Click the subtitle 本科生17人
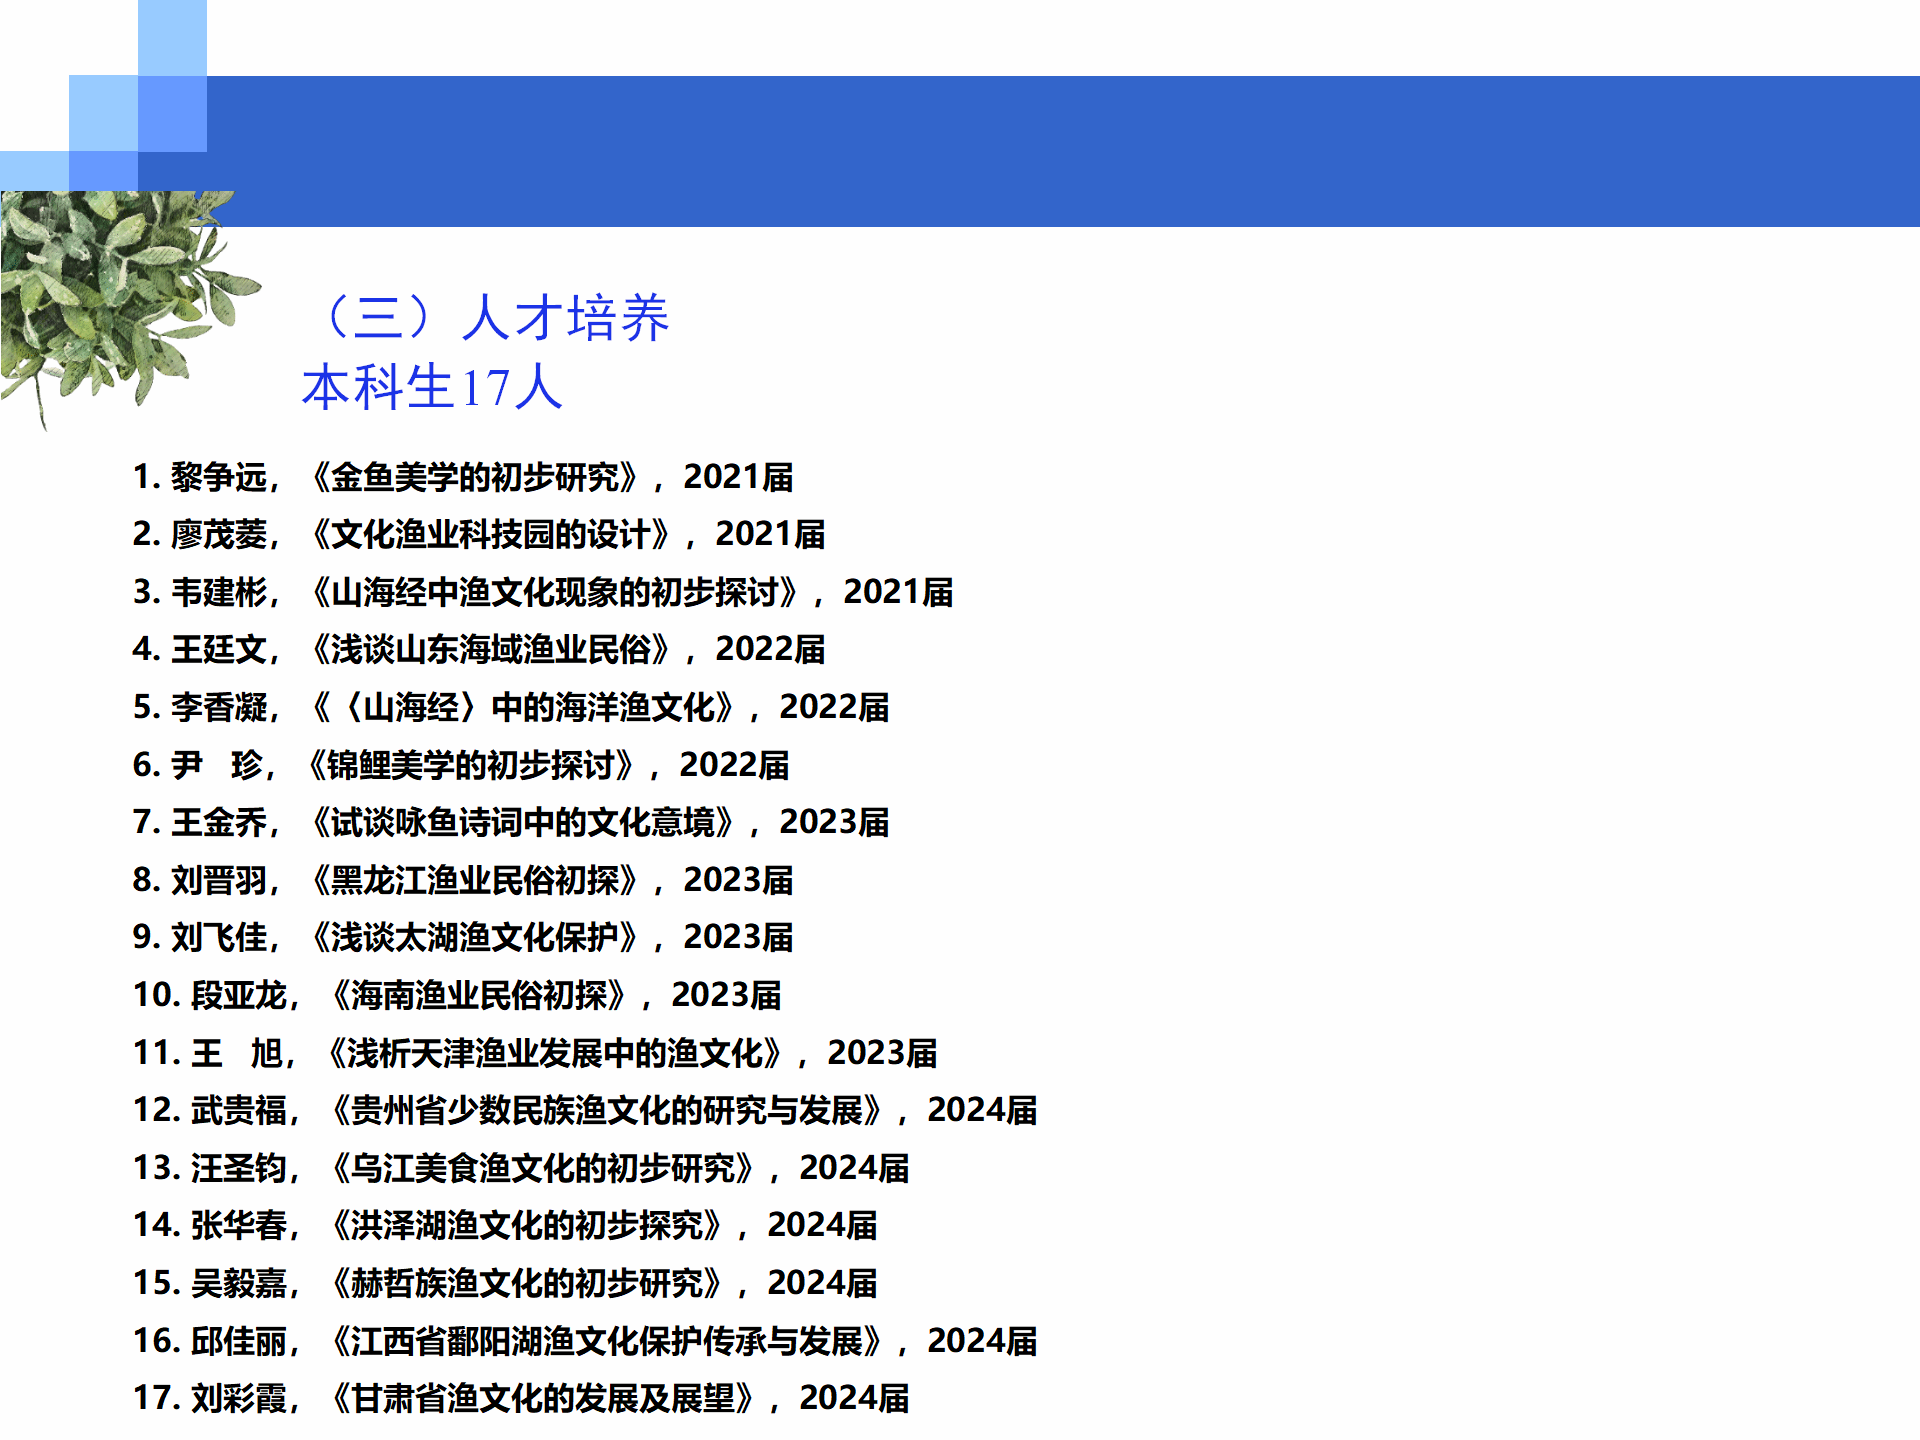The height and width of the screenshot is (1440, 1920). 432,387
